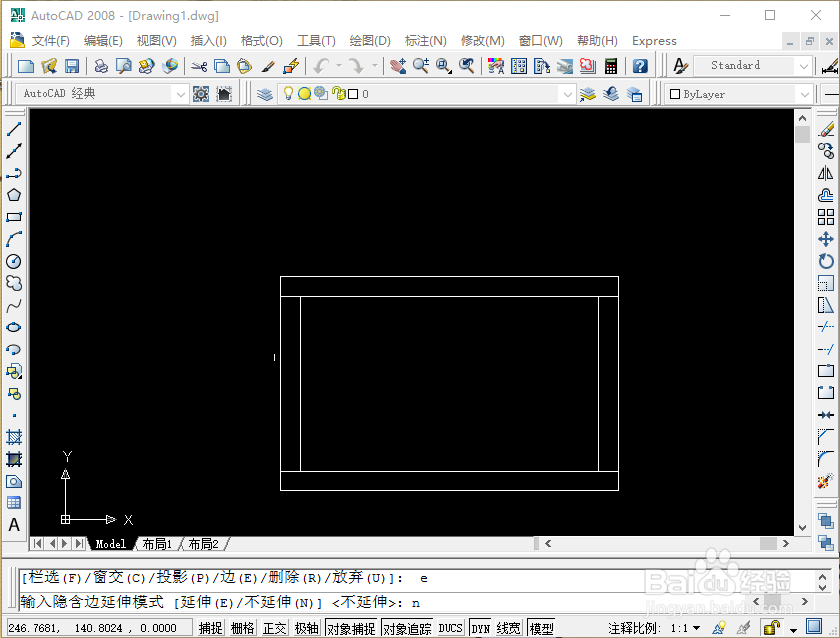
Task: Open the Layer Properties Manager icon
Action: tap(265, 94)
